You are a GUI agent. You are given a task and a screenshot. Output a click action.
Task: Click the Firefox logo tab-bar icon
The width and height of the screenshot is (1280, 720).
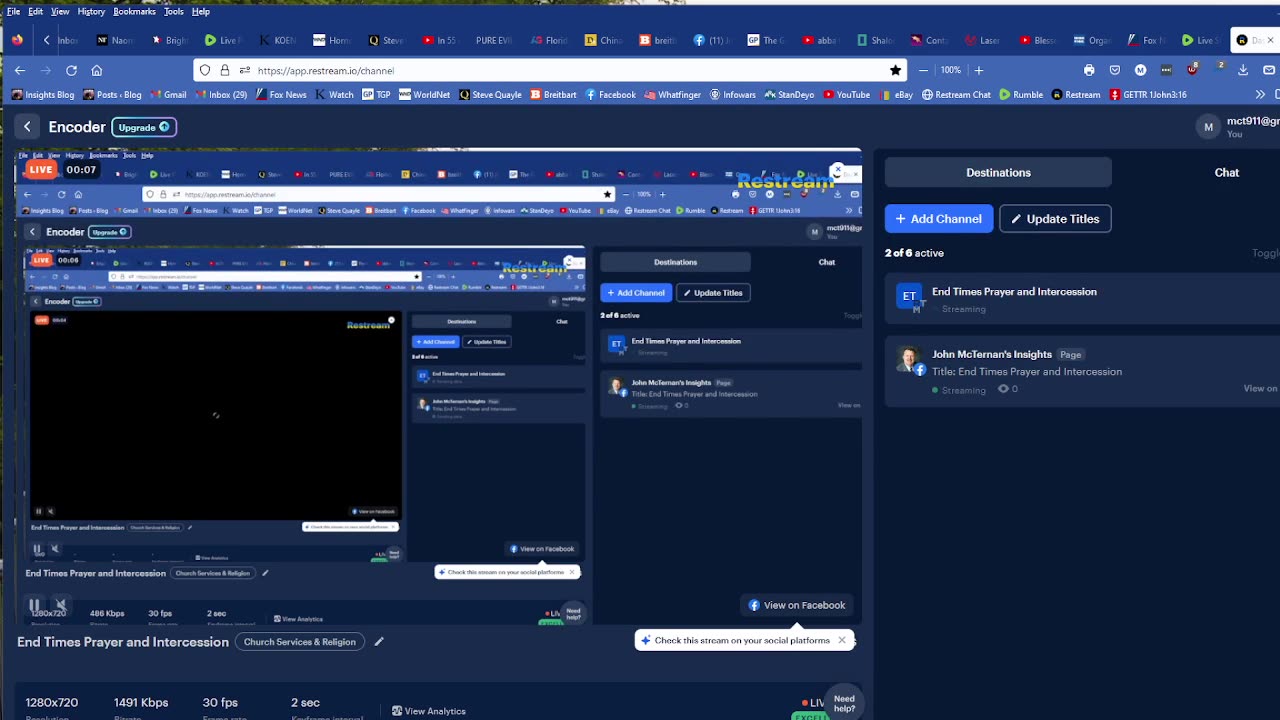pyautogui.click(x=17, y=40)
